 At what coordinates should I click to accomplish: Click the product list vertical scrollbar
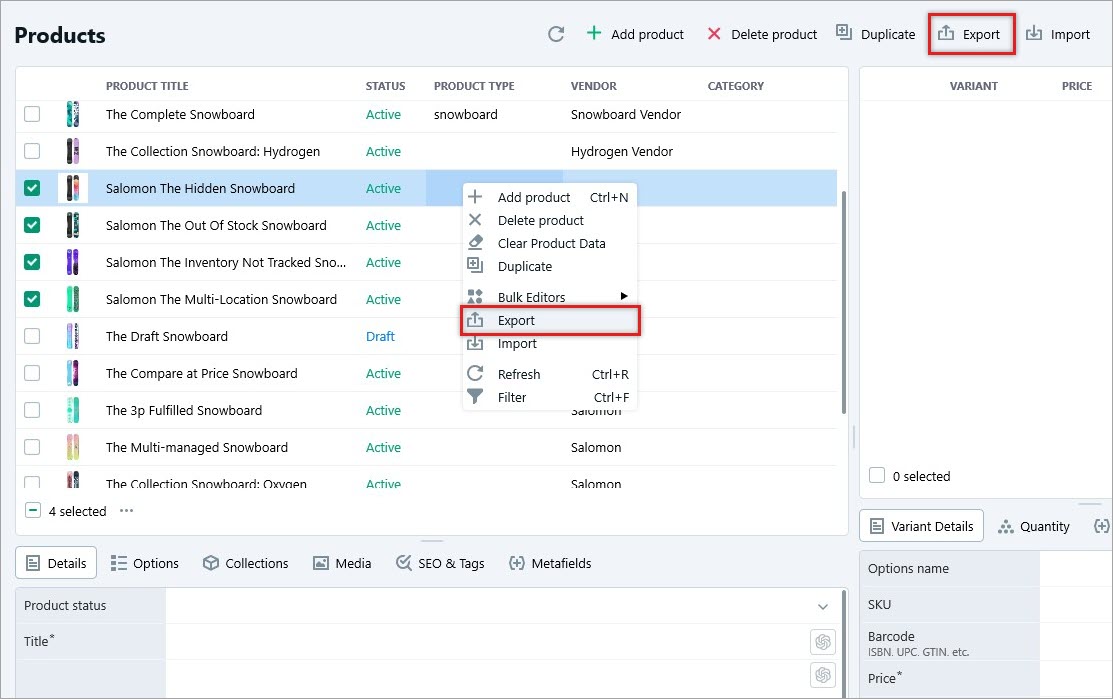pyautogui.click(x=843, y=302)
